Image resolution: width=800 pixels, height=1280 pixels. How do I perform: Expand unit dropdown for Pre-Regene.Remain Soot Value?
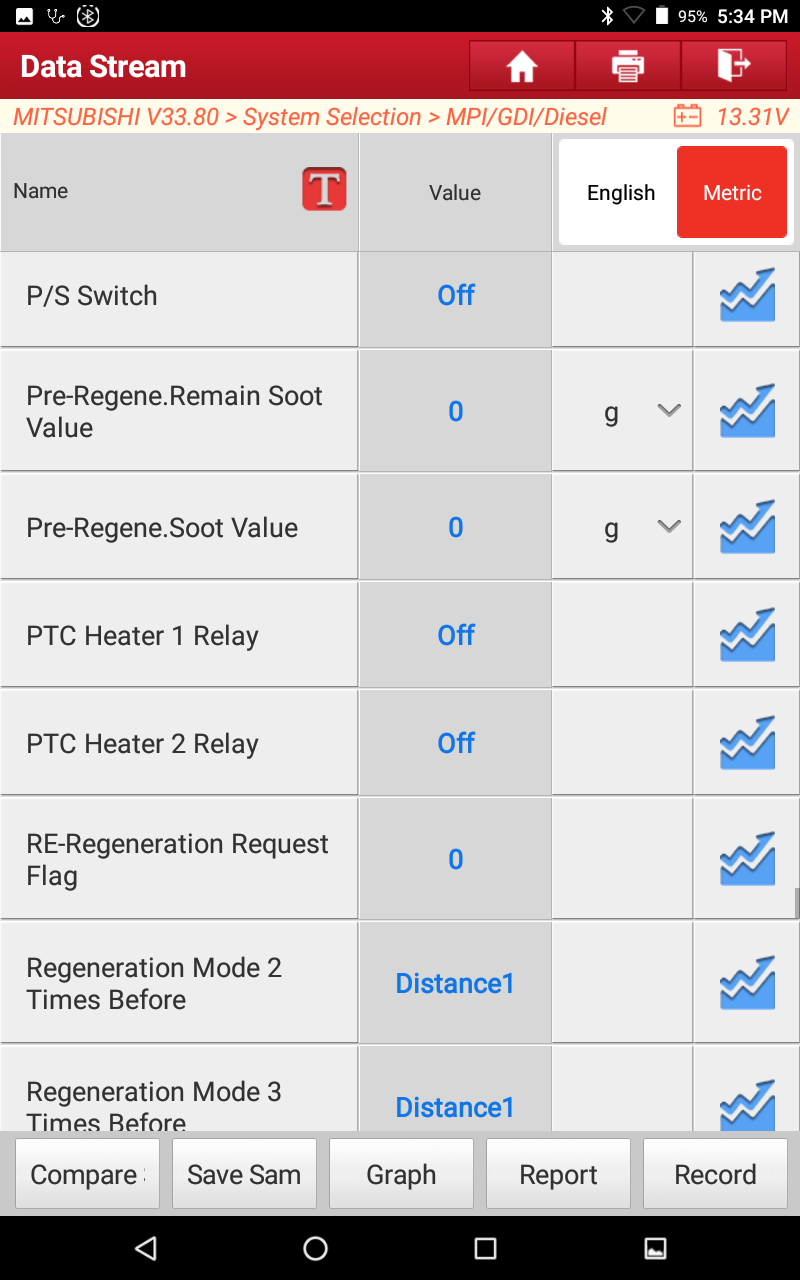[x=622, y=411]
